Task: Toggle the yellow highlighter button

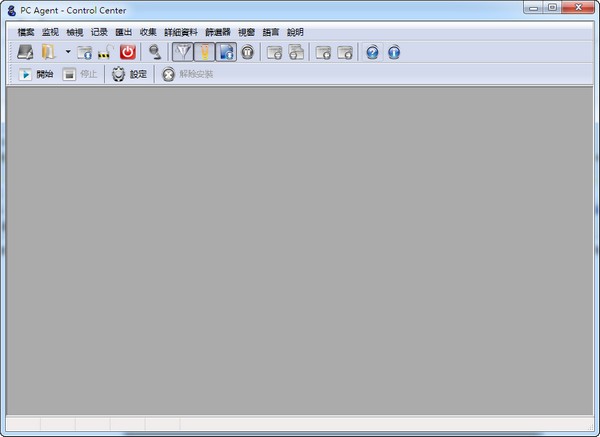Action: [204, 52]
